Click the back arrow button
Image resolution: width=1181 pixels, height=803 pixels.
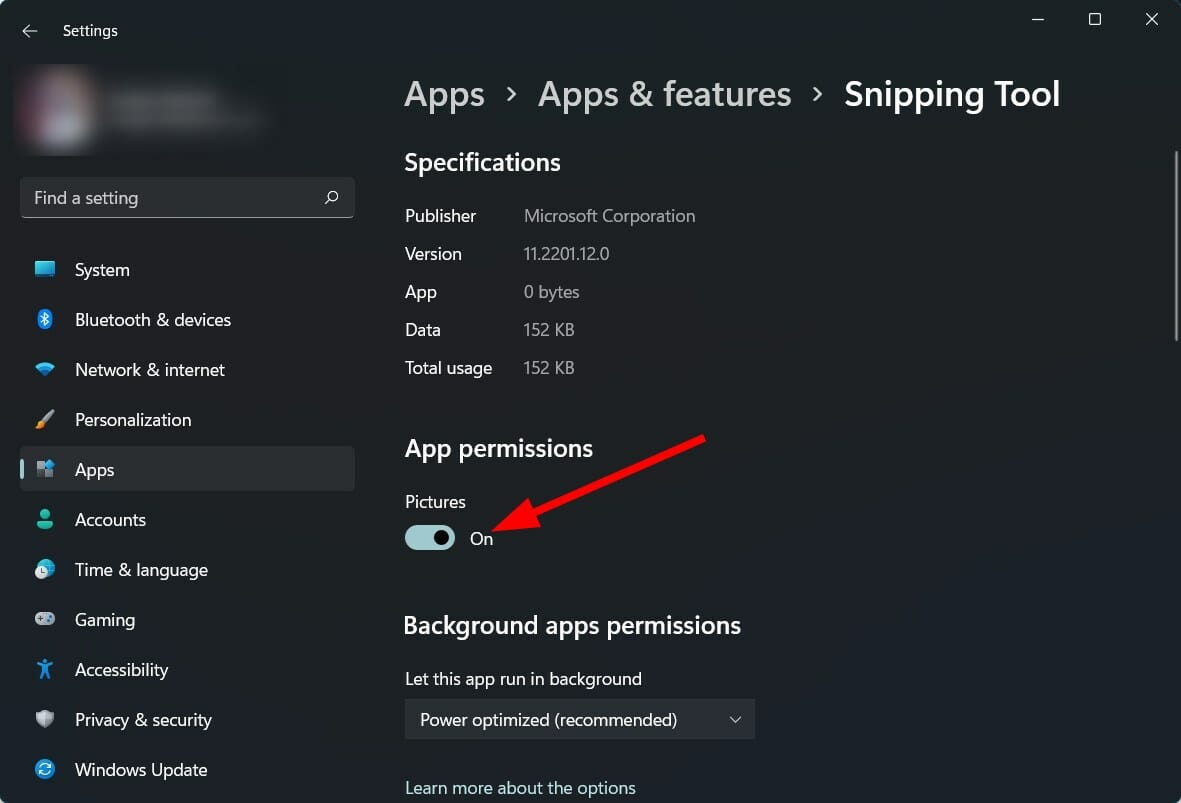[x=29, y=30]
